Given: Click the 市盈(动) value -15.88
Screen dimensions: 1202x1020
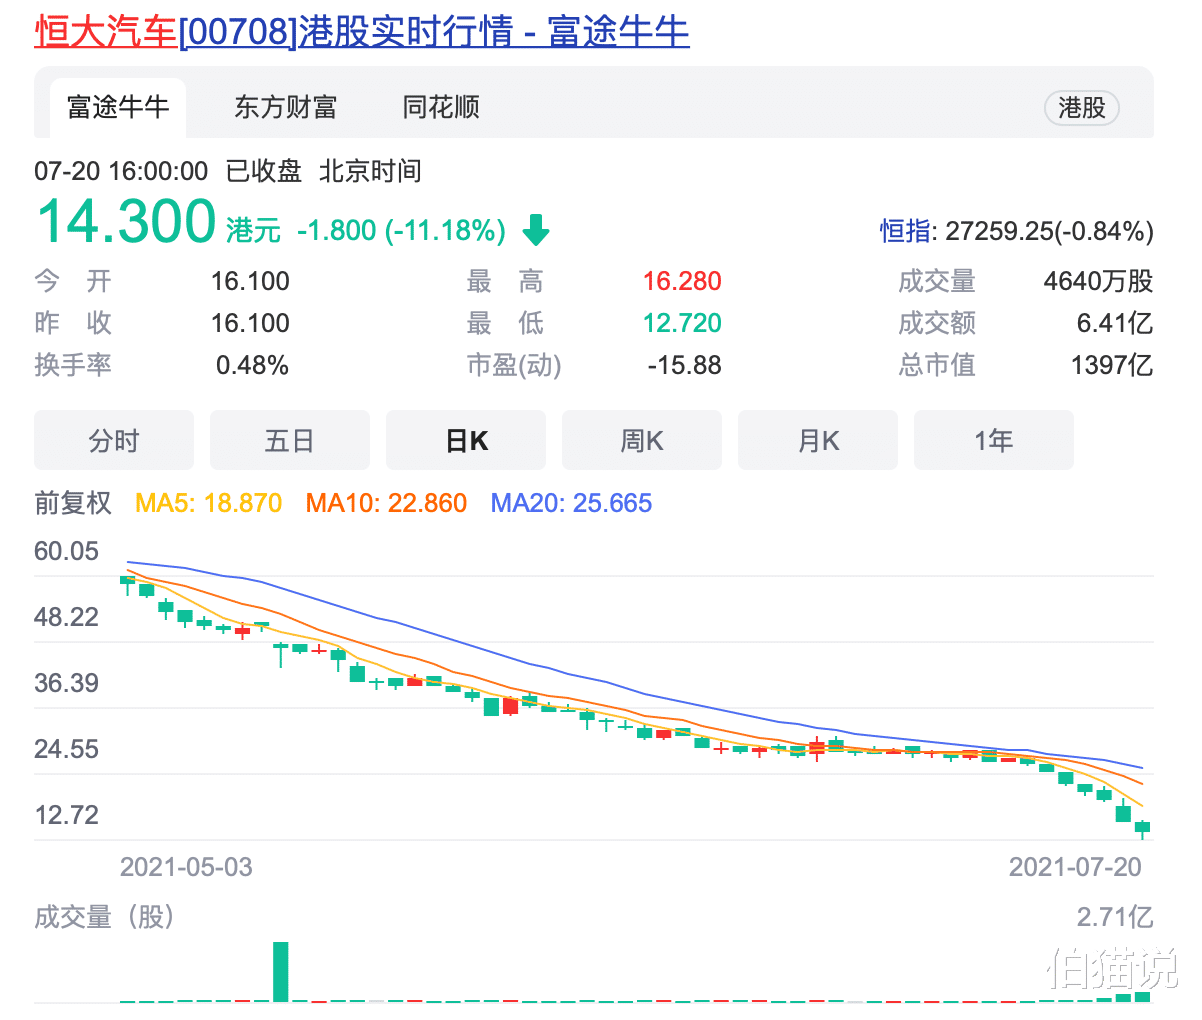Looking at the screenshot, I should point(684,365).
